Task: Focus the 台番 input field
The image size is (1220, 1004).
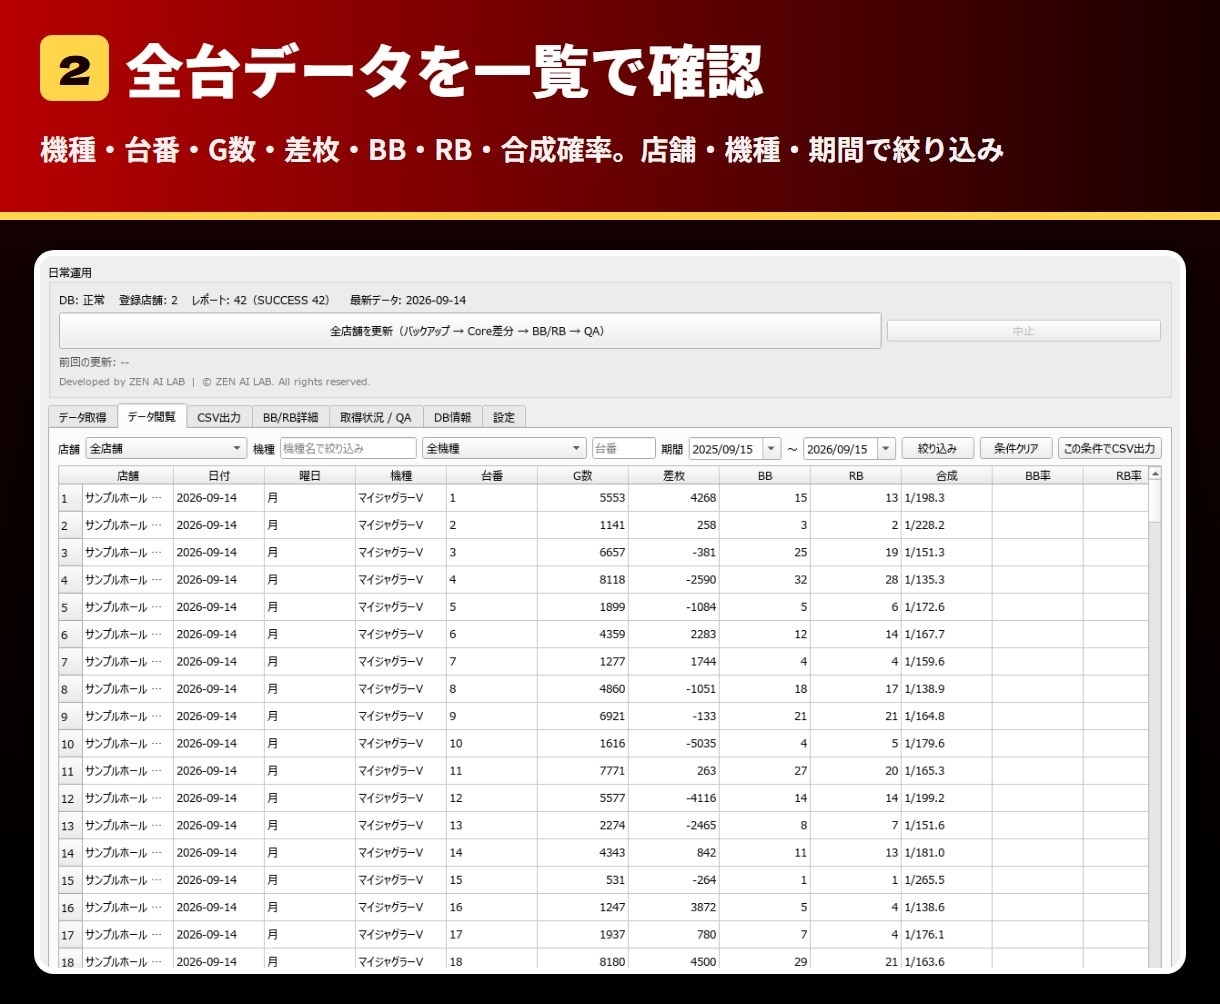Action: (x=623, y=449)
